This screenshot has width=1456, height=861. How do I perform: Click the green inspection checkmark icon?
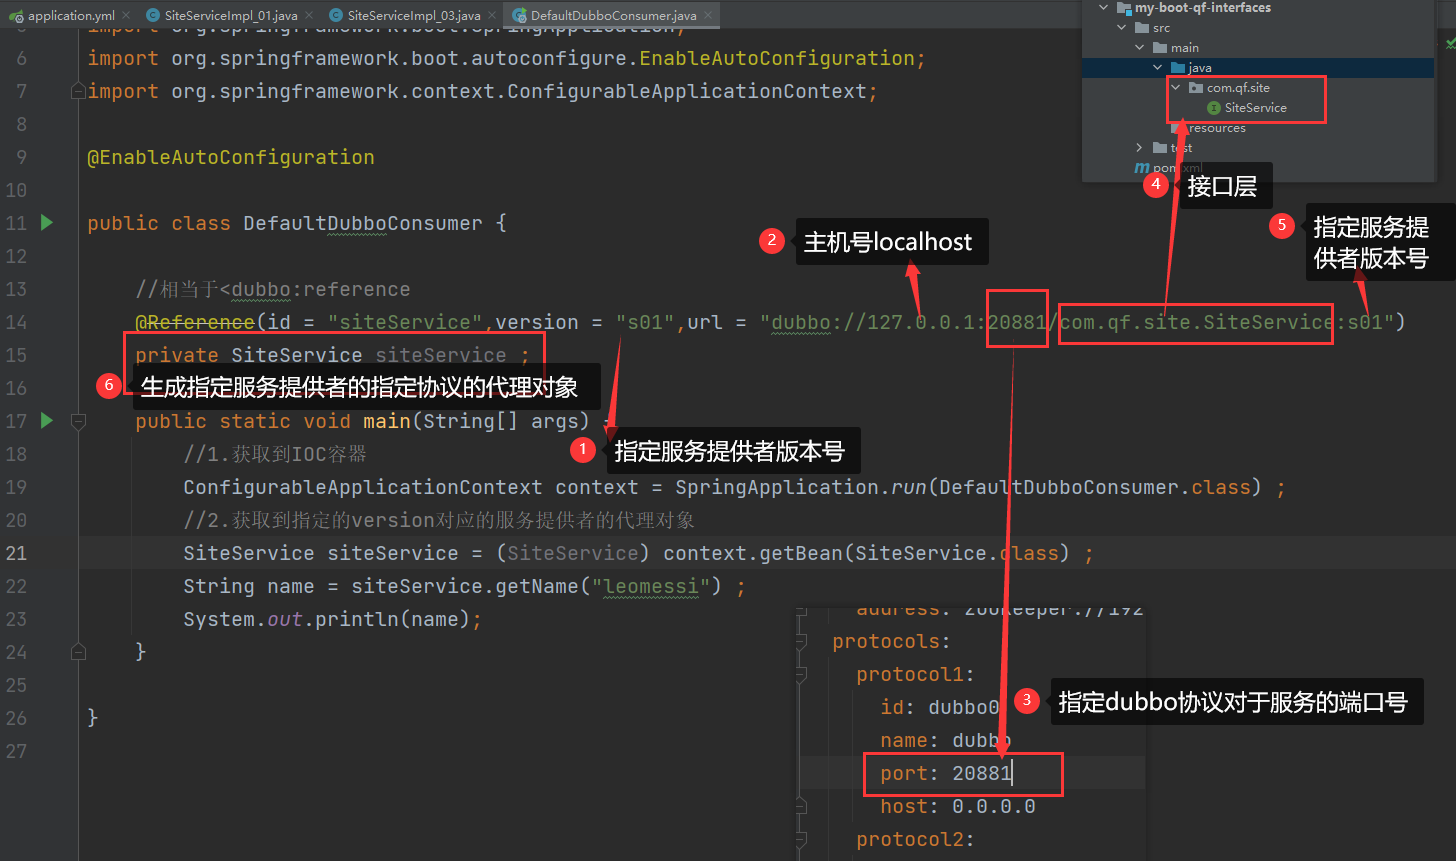point(1450,44)
